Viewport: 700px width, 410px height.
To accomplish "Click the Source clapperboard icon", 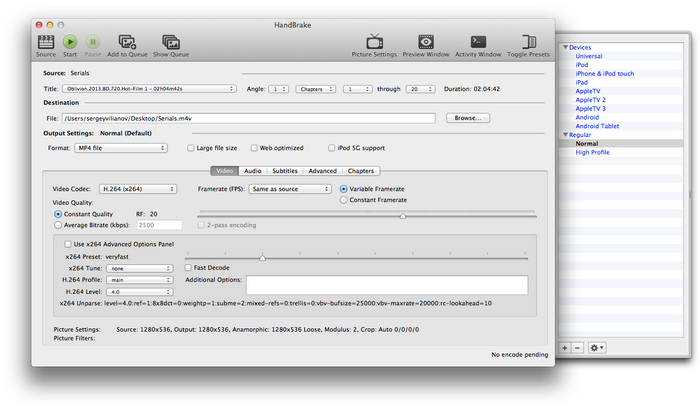I will coord(46,41).
